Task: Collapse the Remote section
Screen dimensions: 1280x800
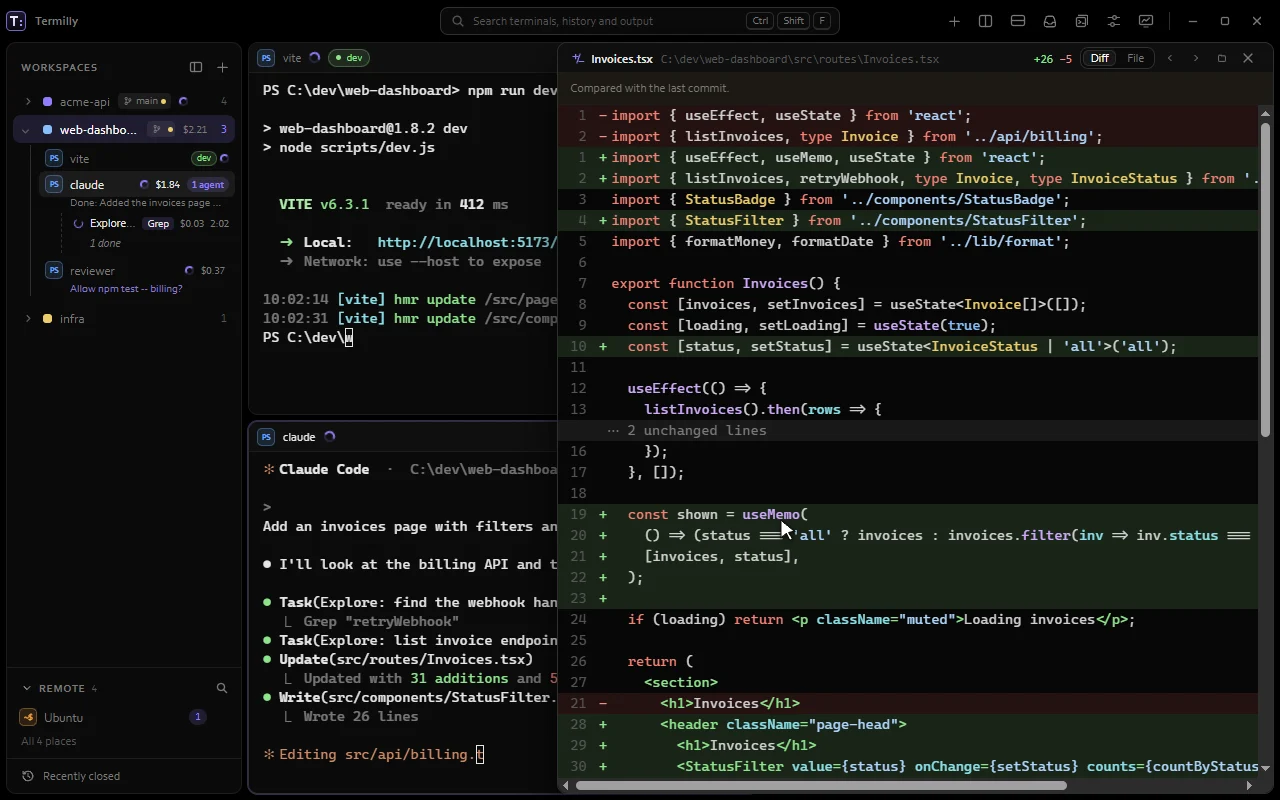Action: tap(27, 688)
